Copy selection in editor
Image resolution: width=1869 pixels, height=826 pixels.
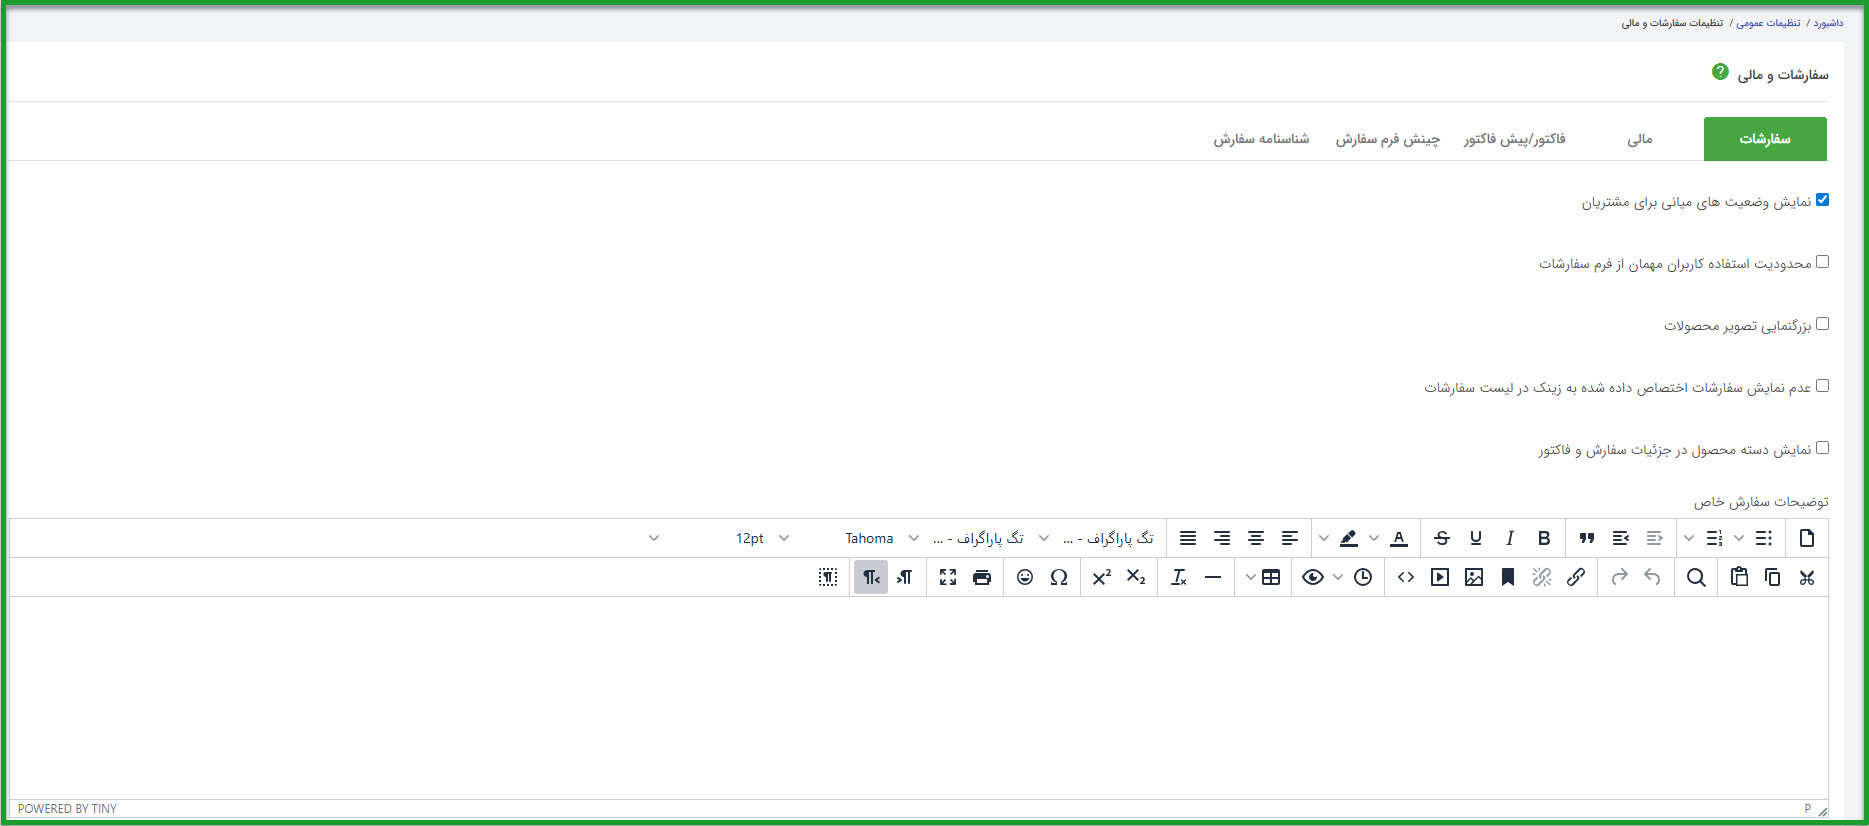1772,577
